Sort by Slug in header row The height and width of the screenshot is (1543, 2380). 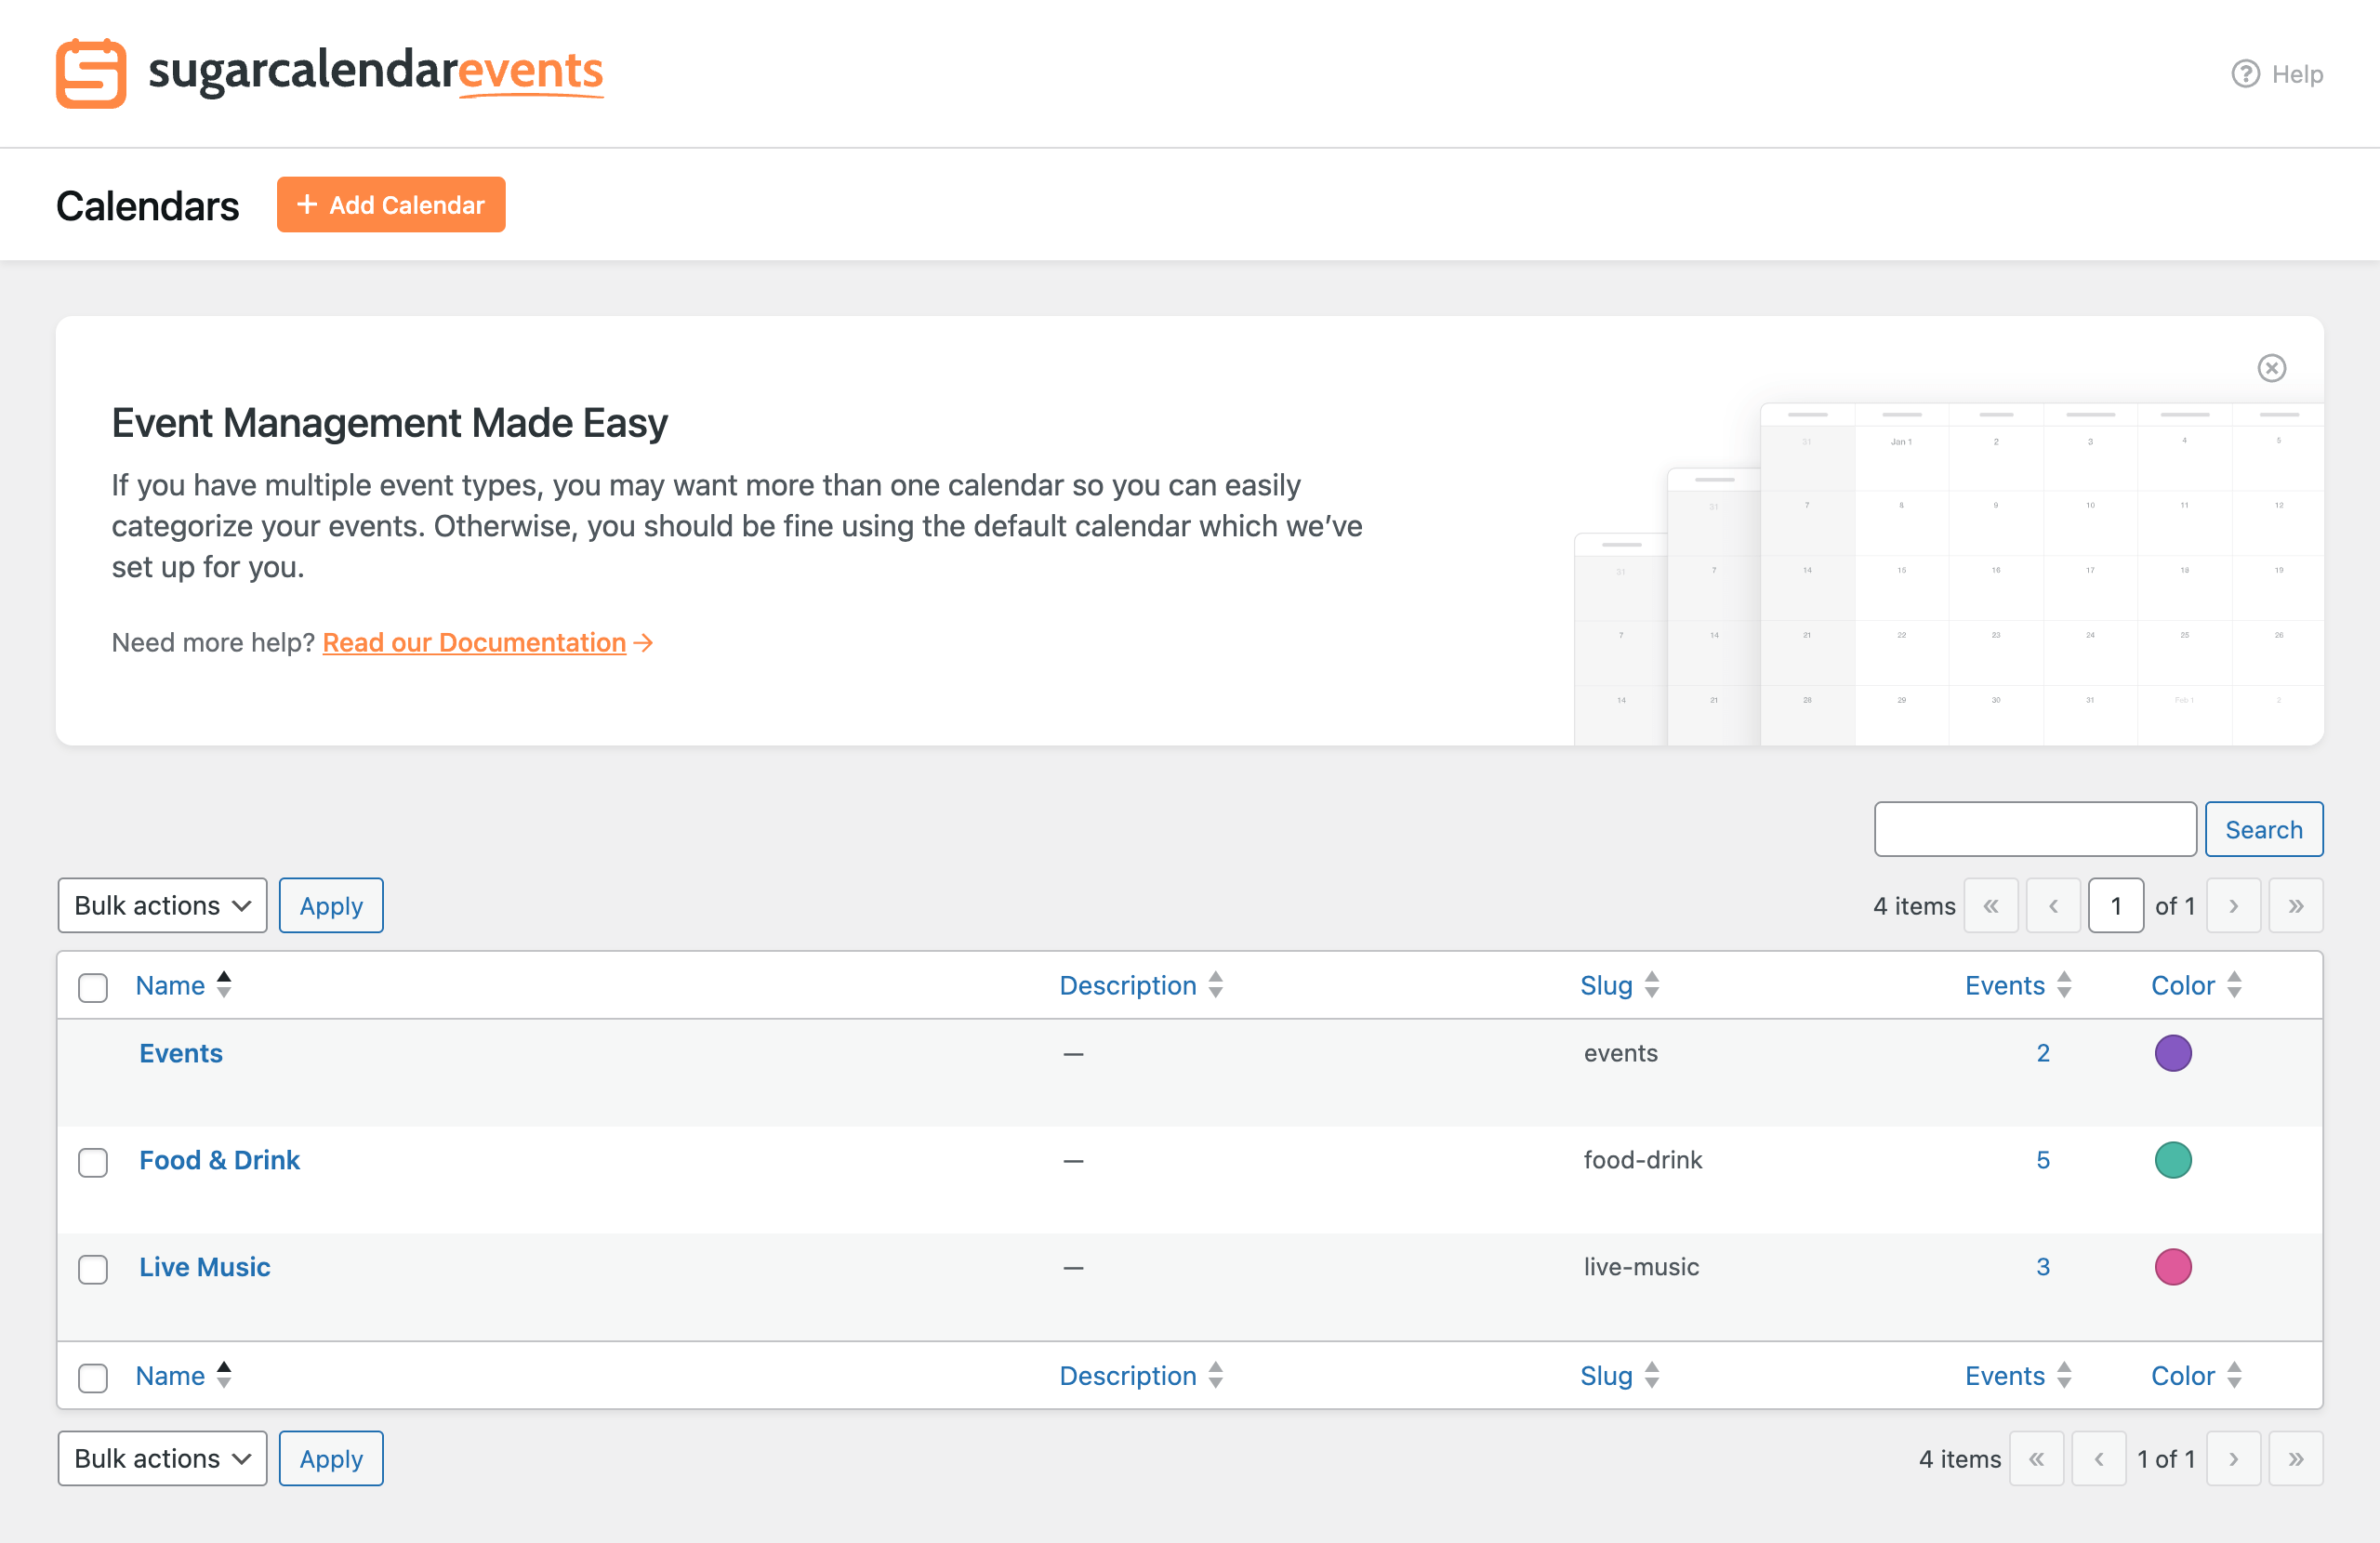point(1605,985)
